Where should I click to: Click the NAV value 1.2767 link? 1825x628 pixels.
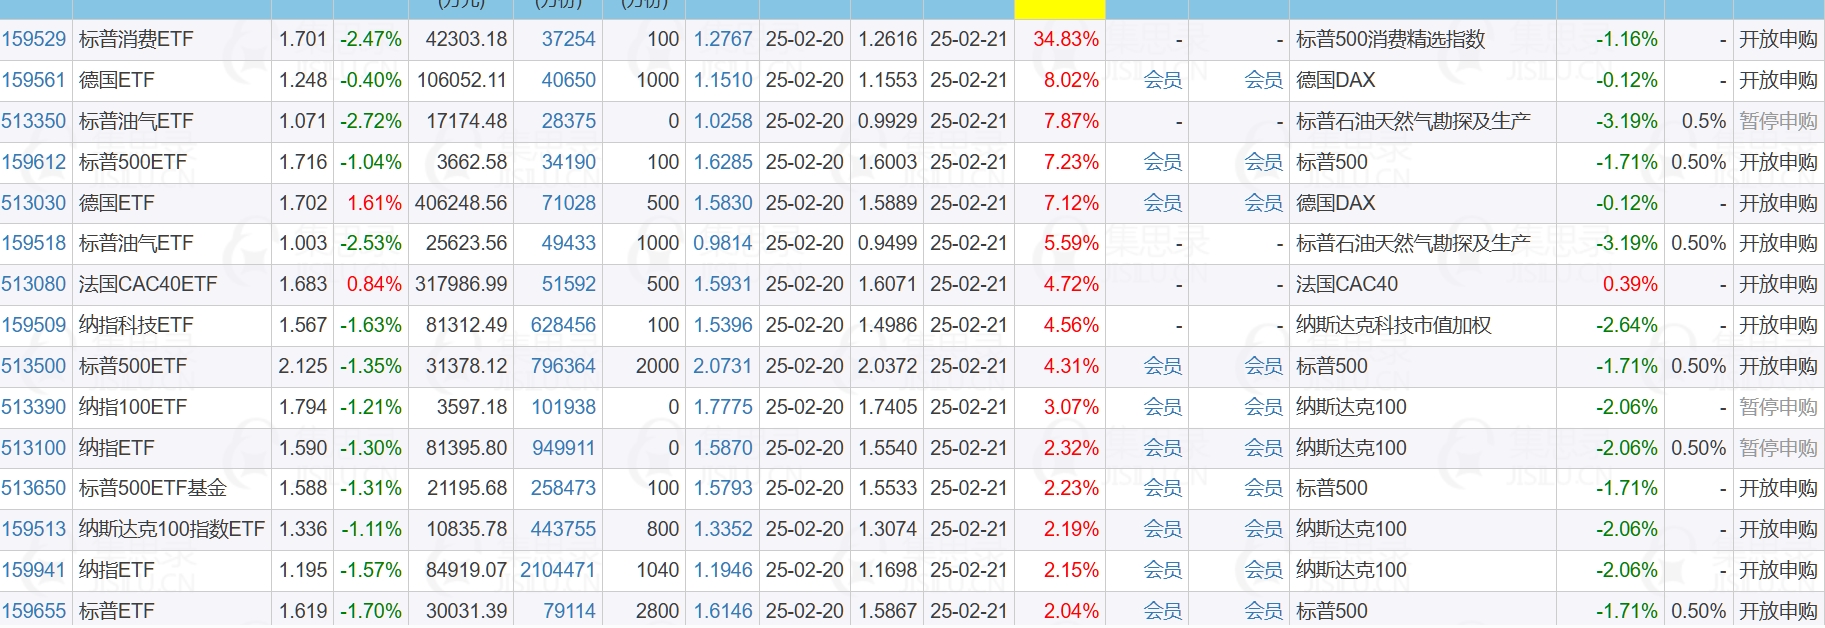click(723, 40)
